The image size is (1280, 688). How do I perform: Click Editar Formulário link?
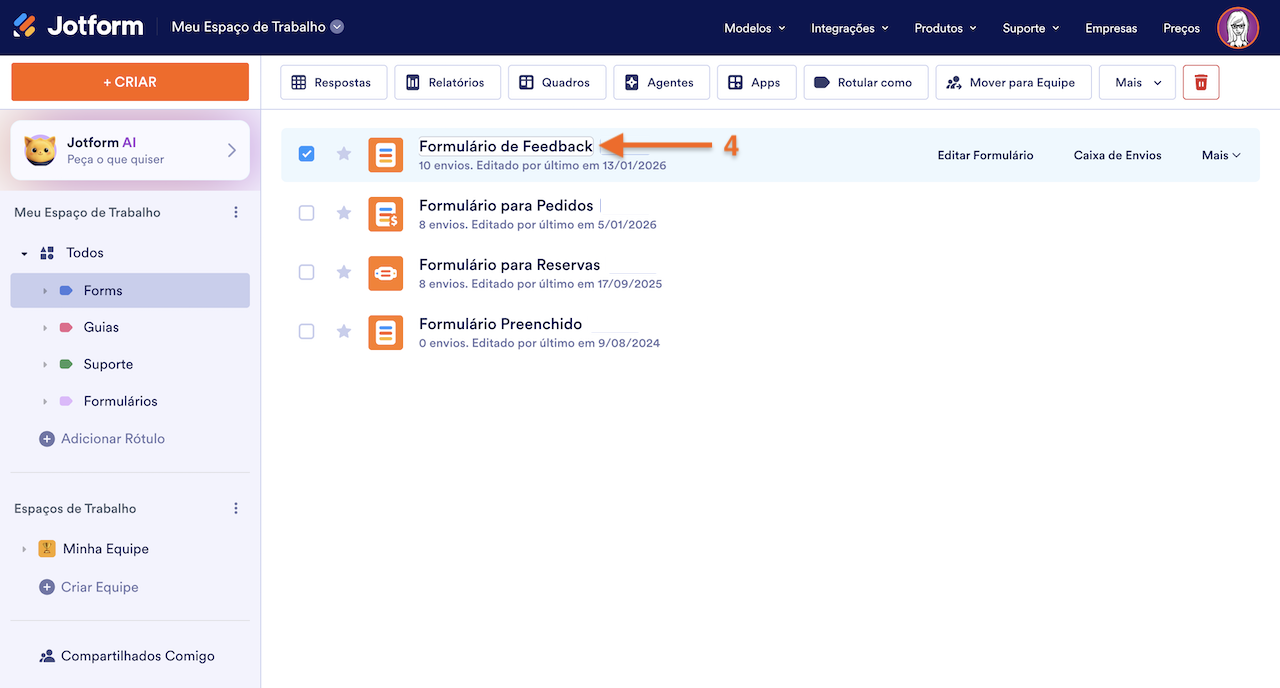(985, 155)
